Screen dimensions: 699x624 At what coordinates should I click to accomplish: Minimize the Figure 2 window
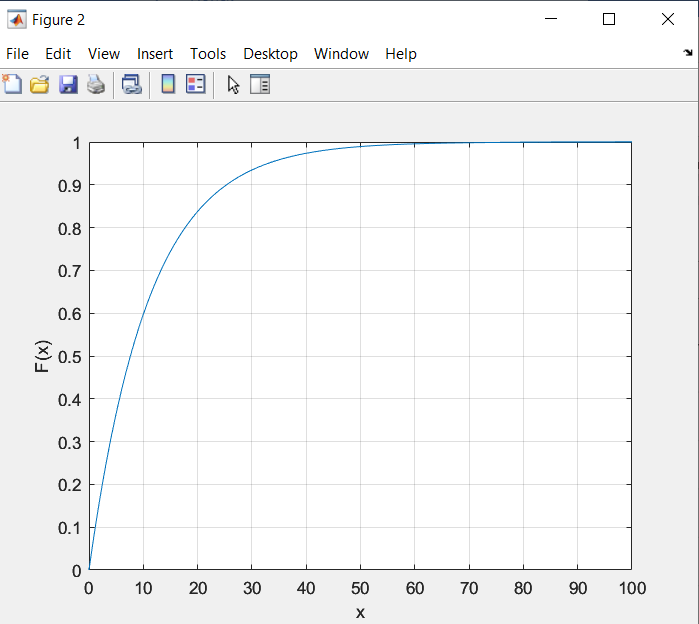(551, 19)
